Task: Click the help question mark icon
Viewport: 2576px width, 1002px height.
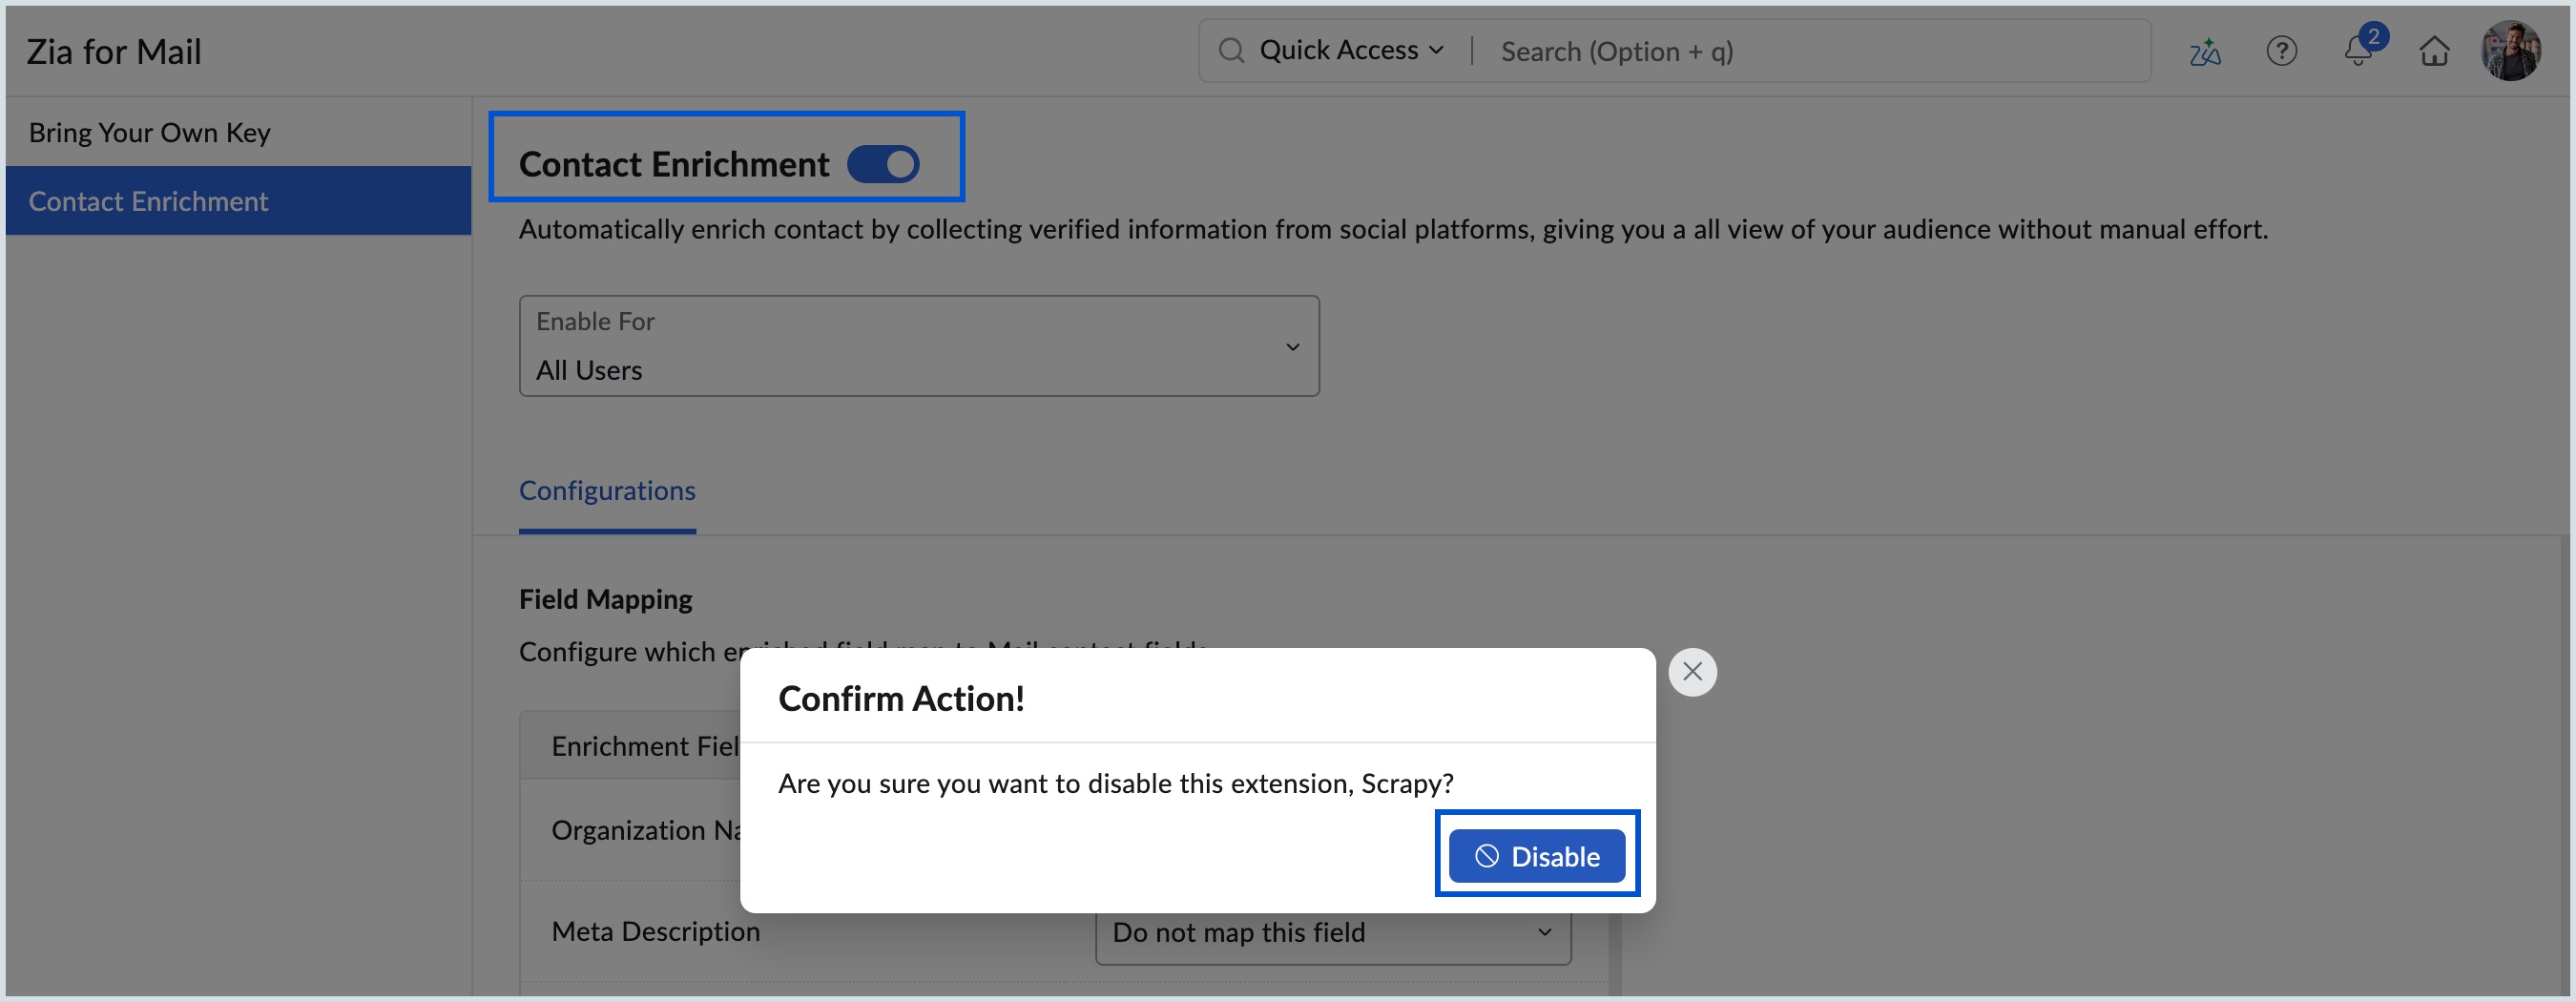Action: 2282,50
